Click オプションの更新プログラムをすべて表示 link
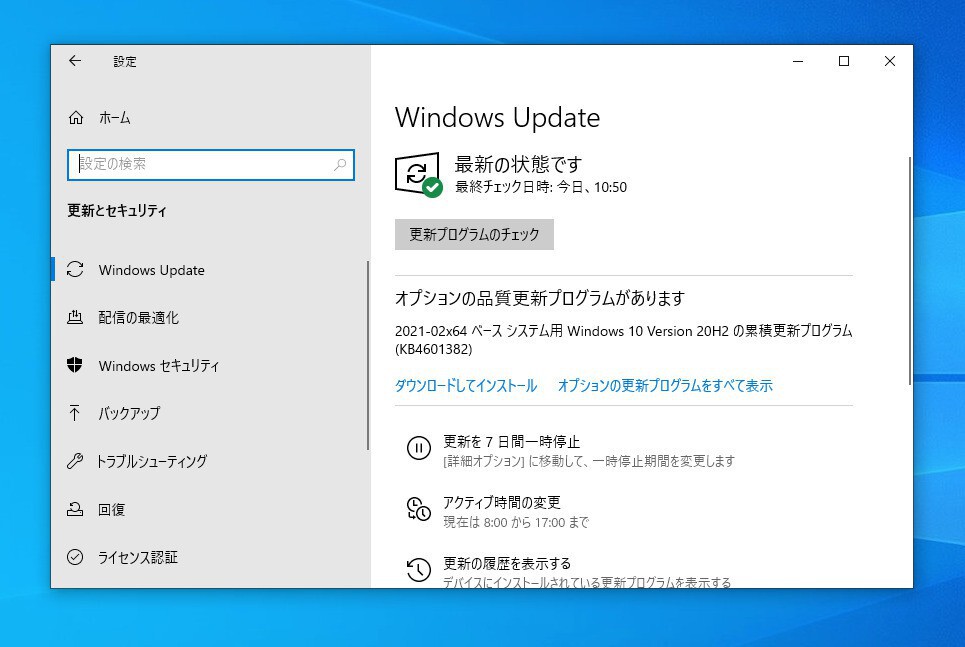 coord(665,385)
